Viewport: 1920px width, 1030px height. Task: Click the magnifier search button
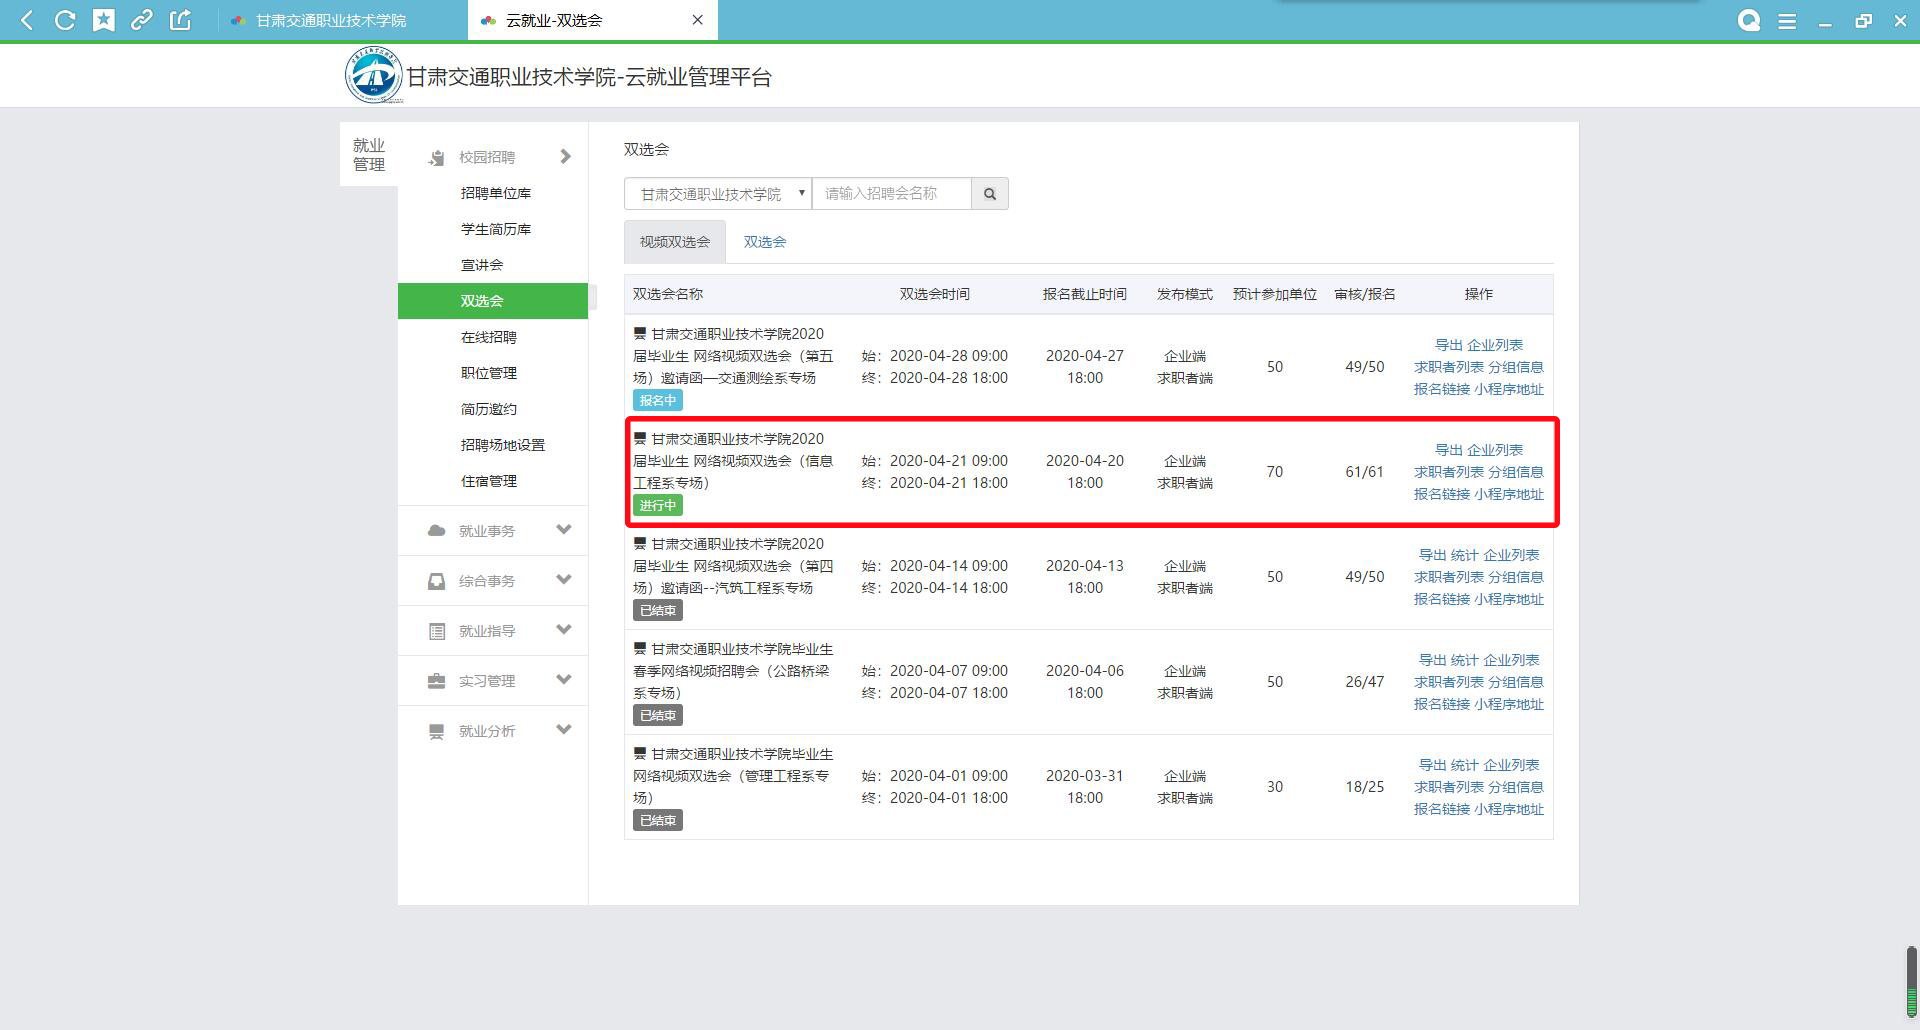tap(989, 194)
